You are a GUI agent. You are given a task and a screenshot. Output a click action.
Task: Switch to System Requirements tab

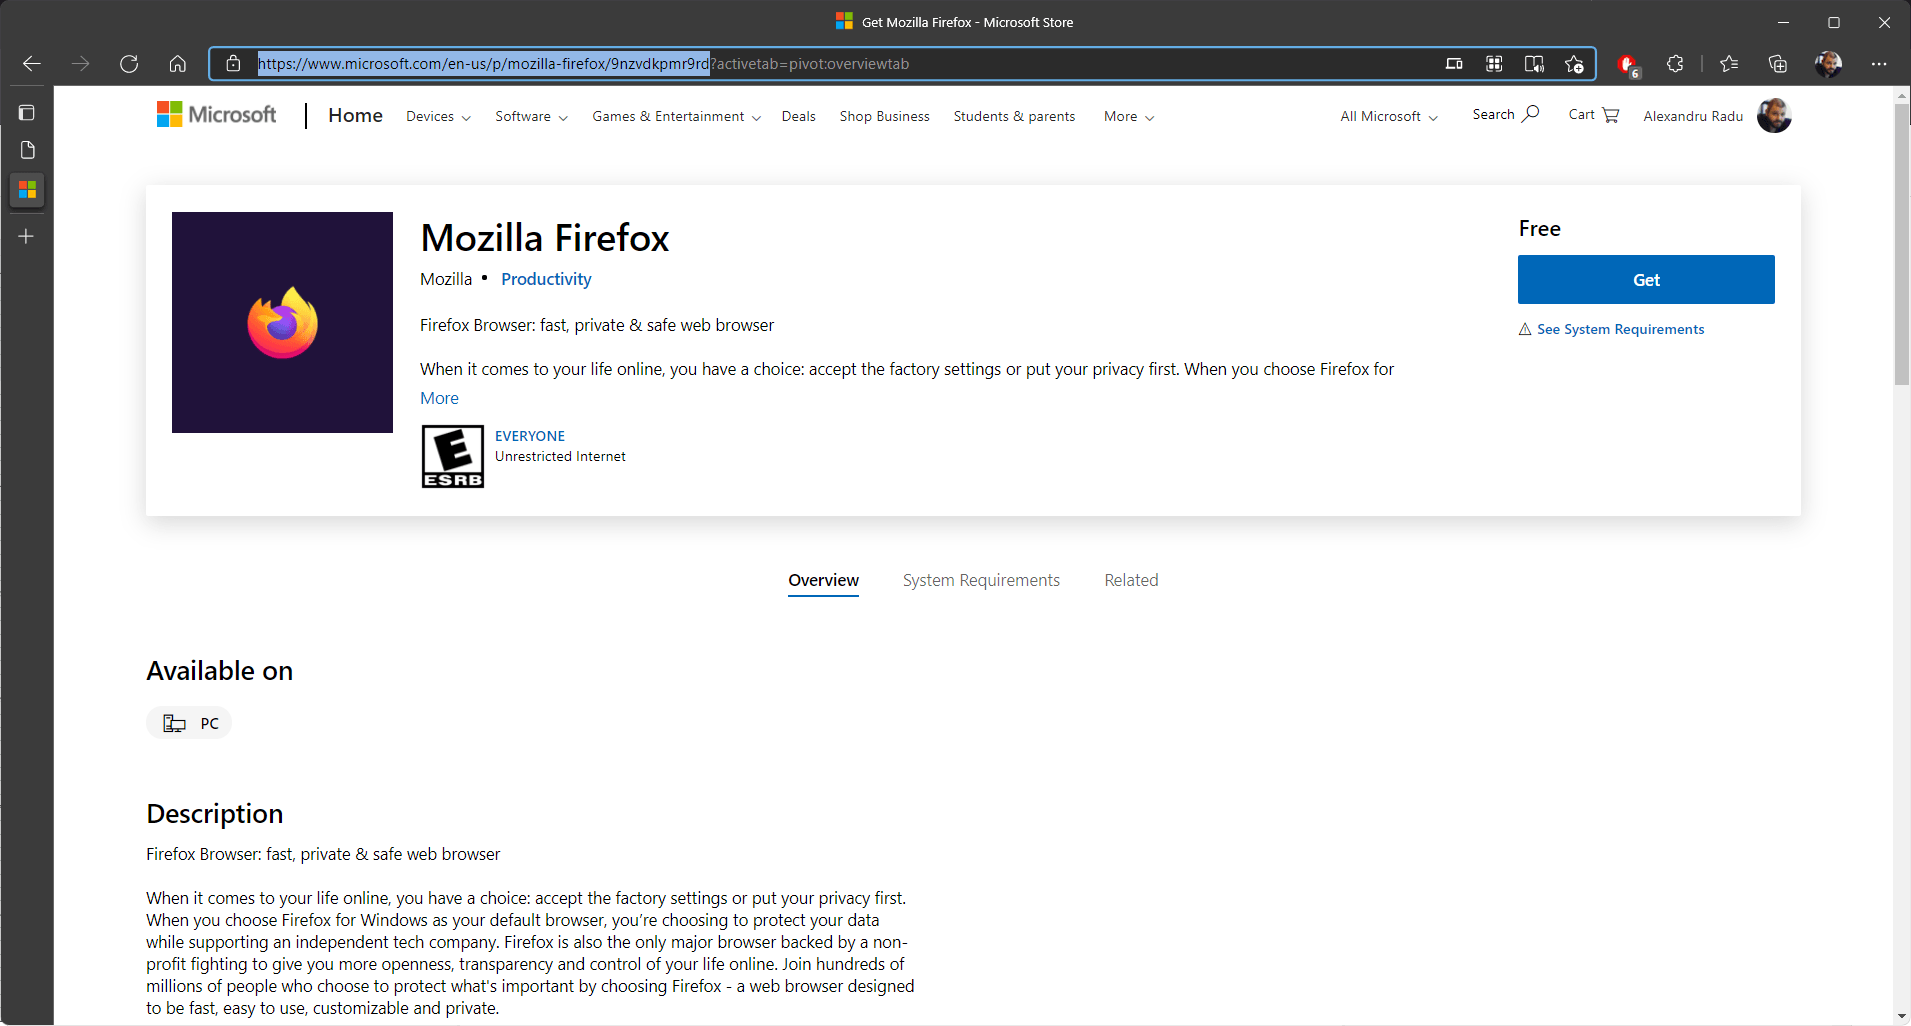click(981, 580)
